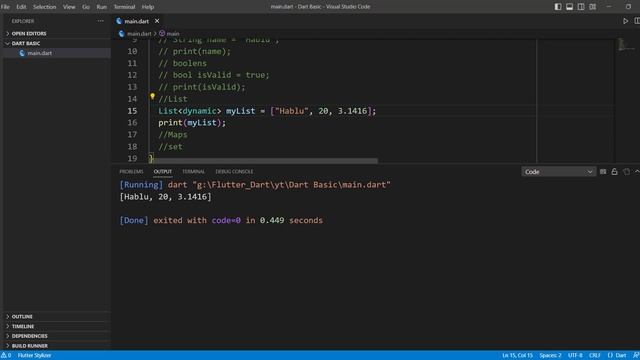Viewport: 640px width, 360px height.
Task: Click the "Hablu" string in line 15
Action: [292, 111]
